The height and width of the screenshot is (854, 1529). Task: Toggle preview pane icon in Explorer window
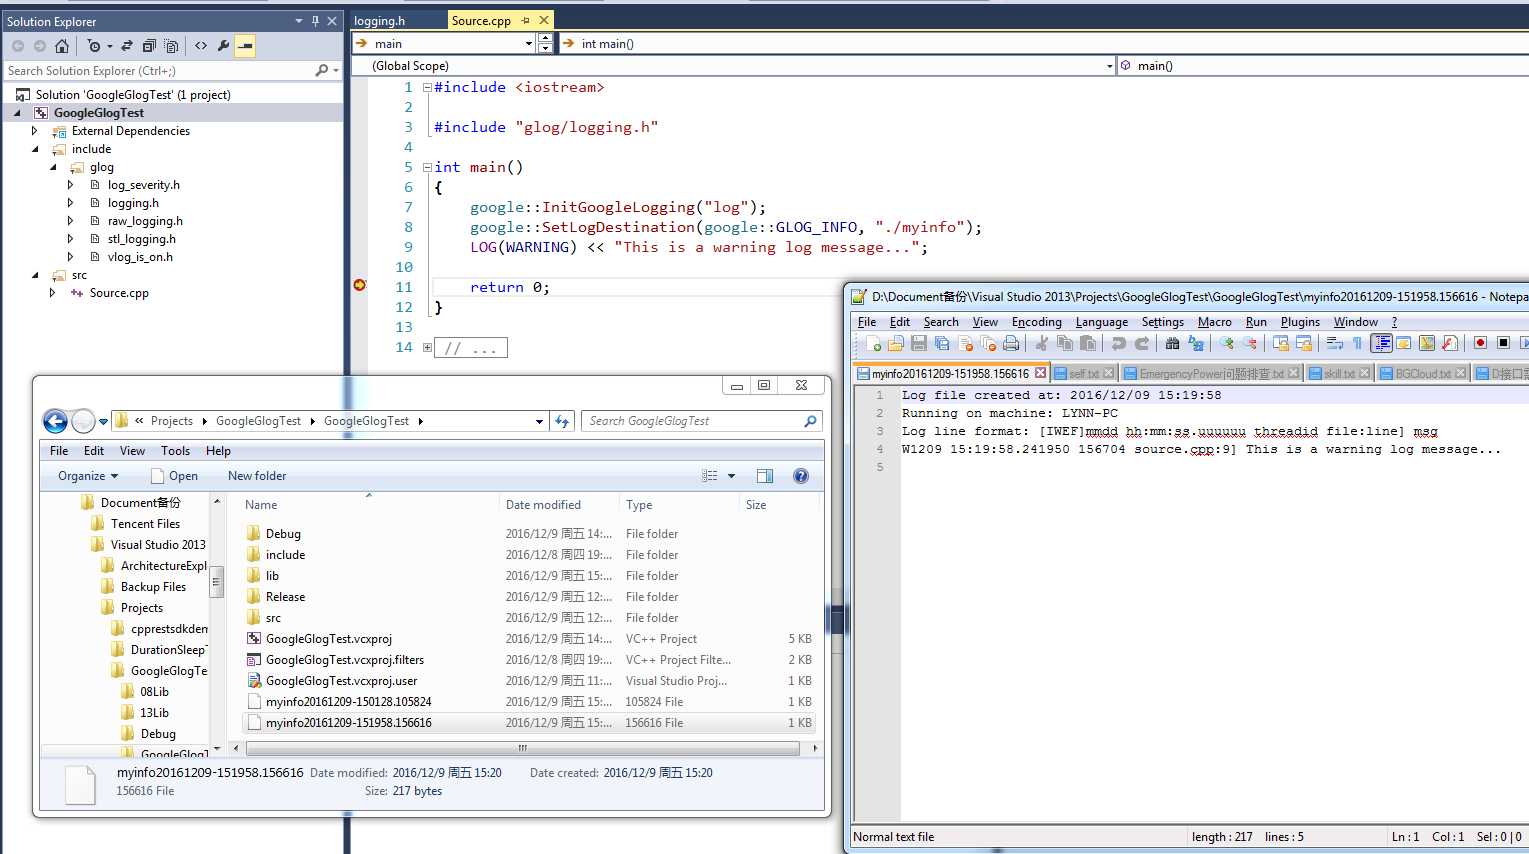765,476
